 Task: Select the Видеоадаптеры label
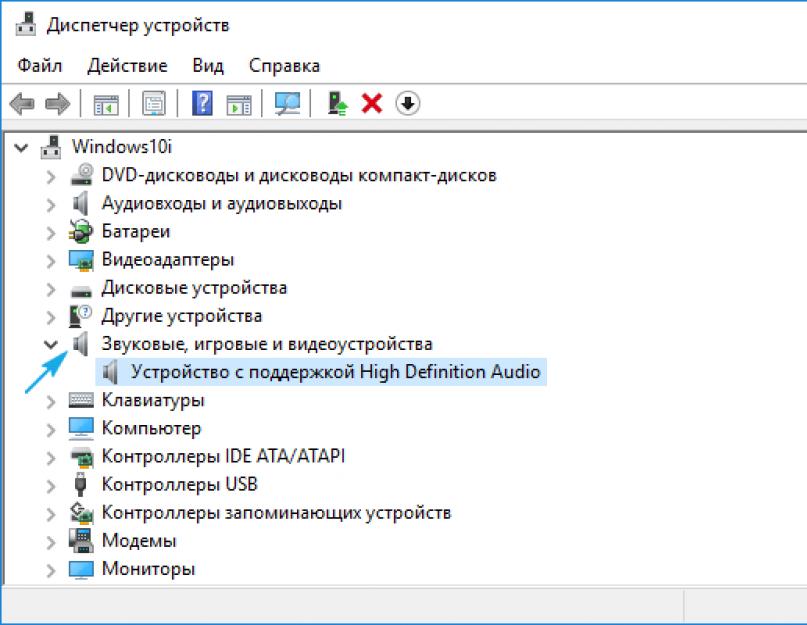tap(168, 259)
